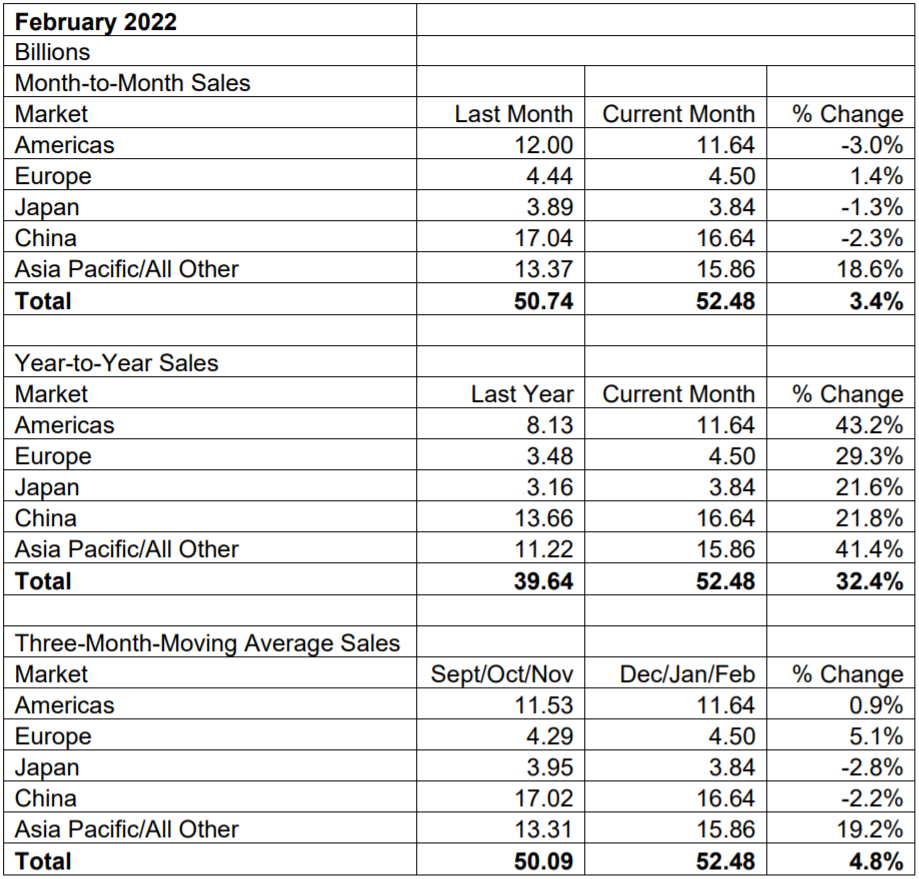Select the "Dec/Jan/Feb" column header

686,674
